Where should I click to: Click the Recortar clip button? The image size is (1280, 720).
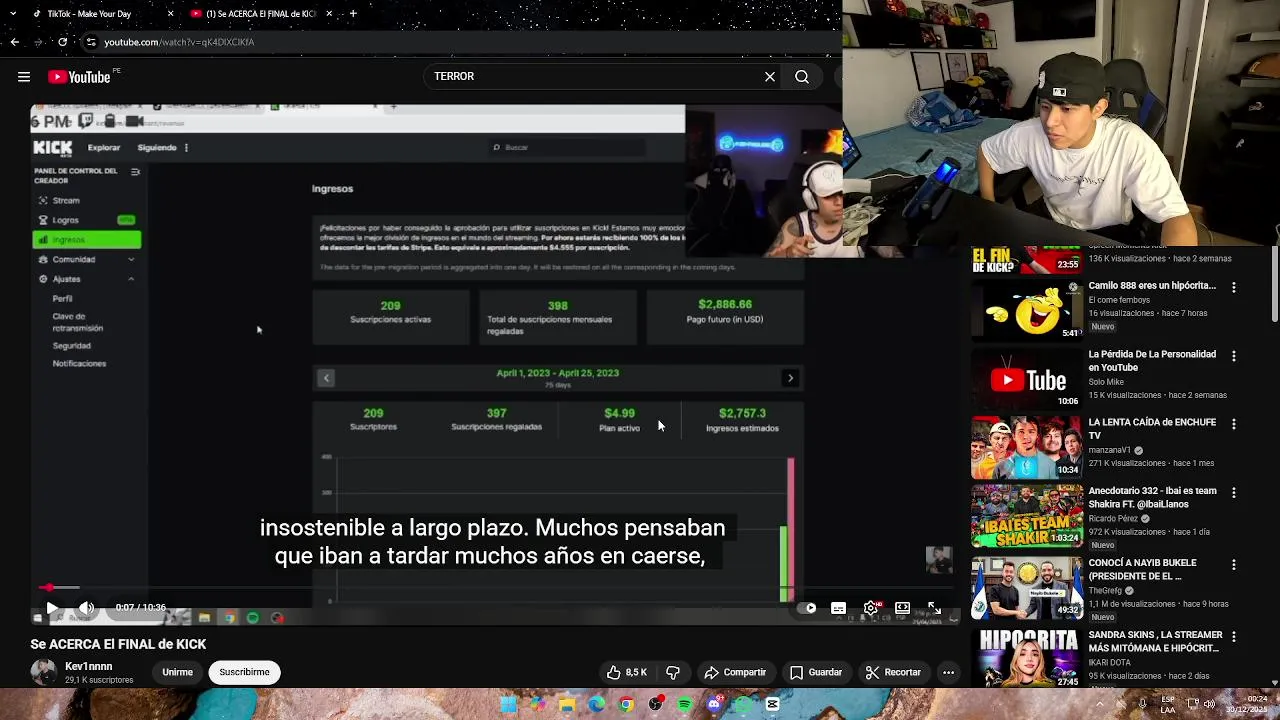[893, 673]
